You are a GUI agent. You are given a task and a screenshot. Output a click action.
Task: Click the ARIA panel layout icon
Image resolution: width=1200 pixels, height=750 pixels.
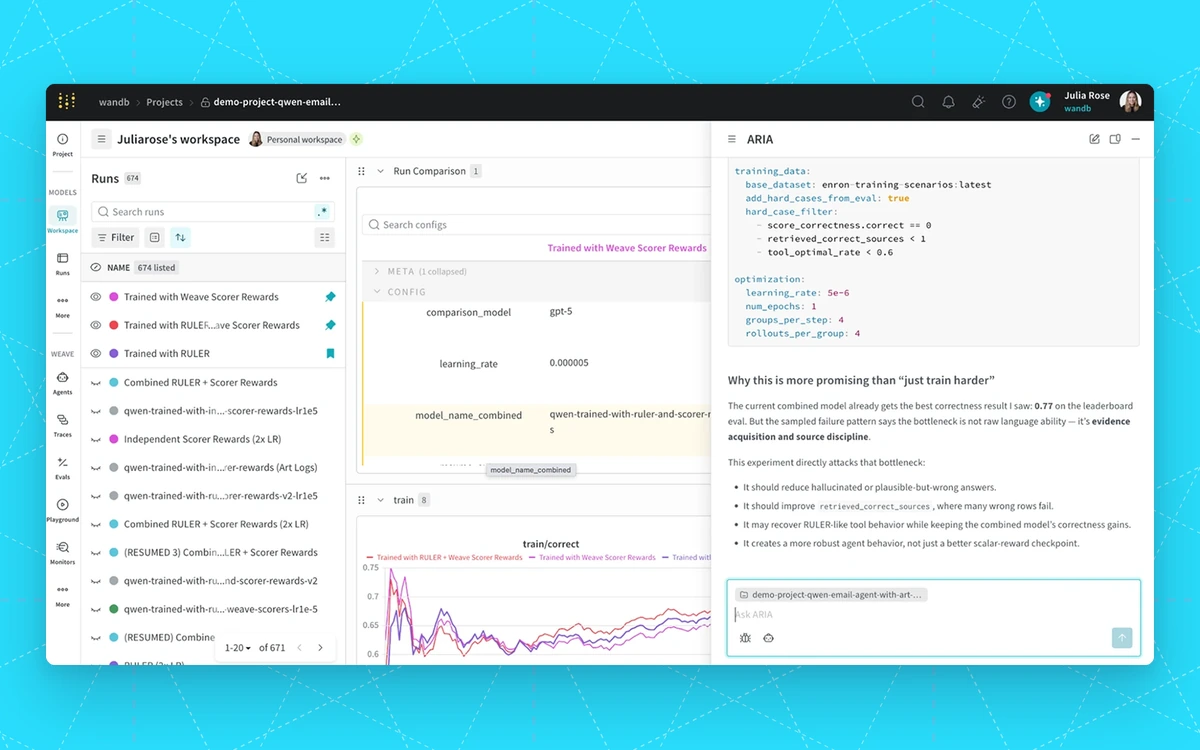pos(1115,139)
